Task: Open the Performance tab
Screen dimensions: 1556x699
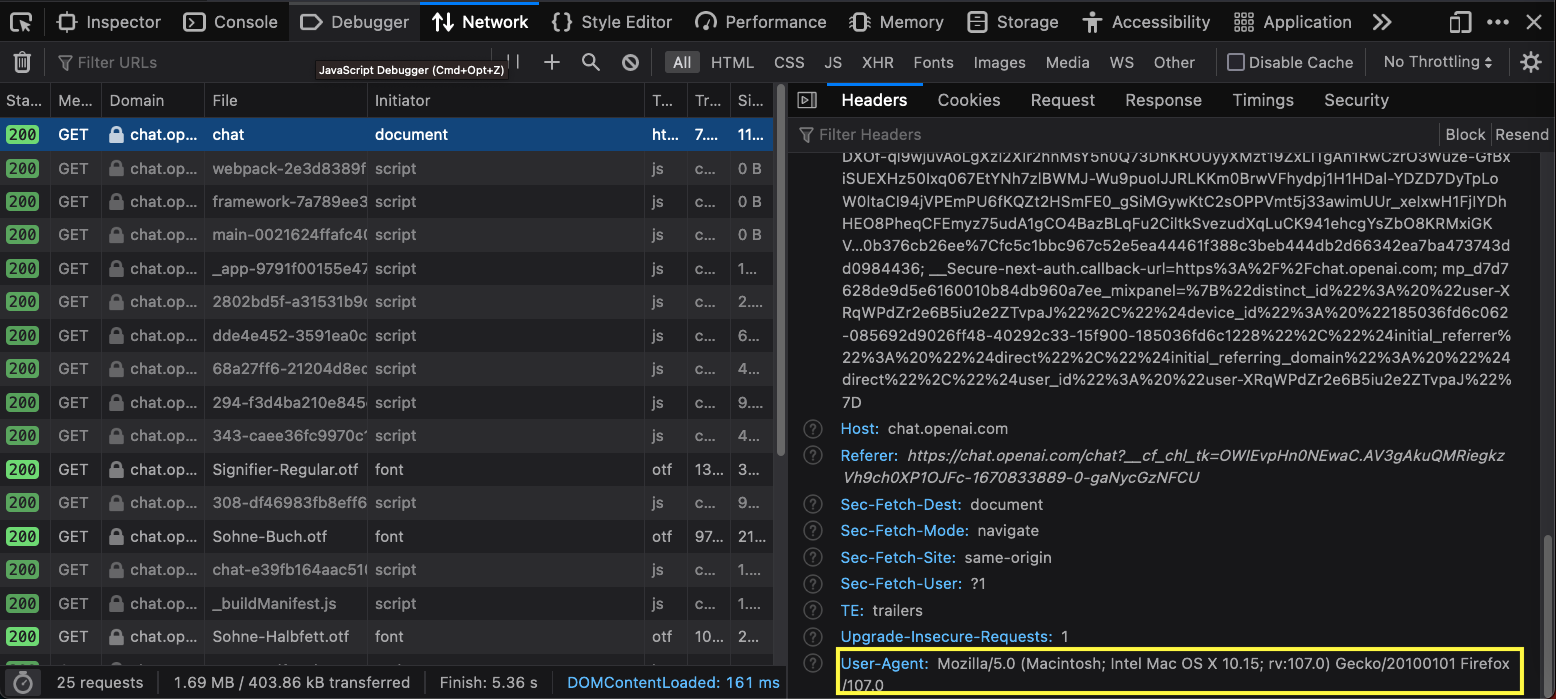Action: coord(761,21)
